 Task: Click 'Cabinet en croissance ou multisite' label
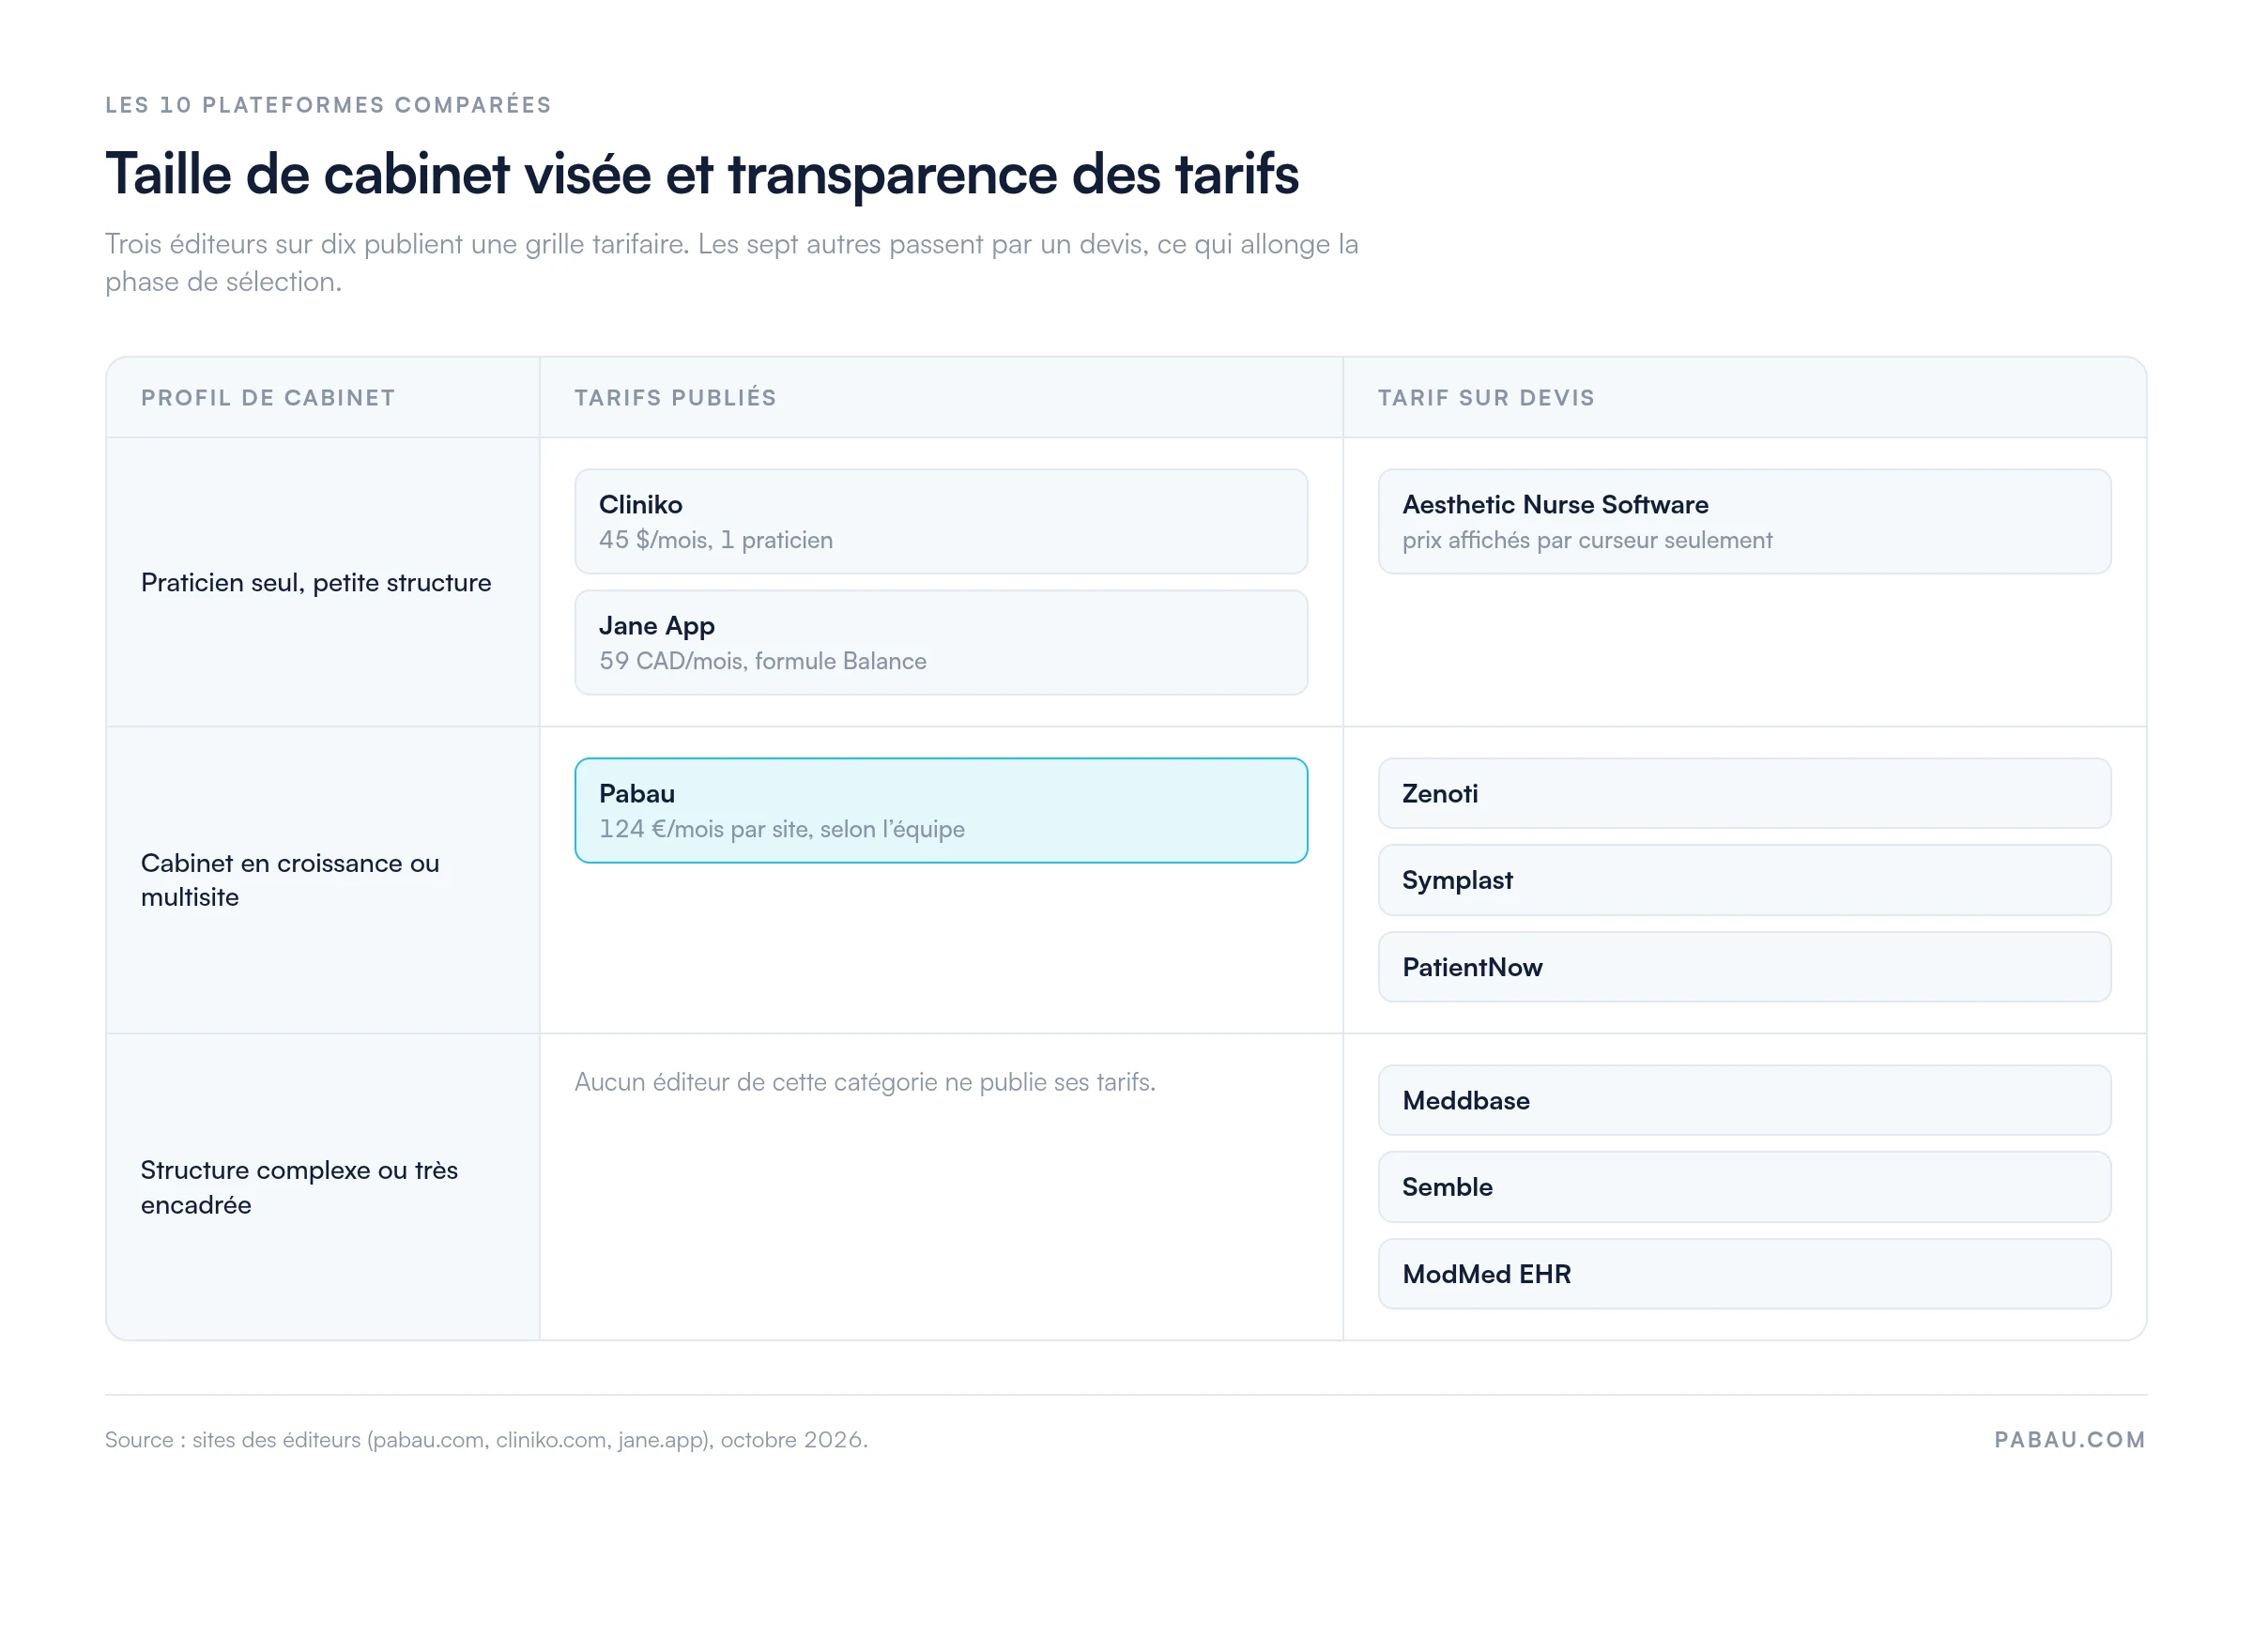pyautogui.click(x=290, y=880)
